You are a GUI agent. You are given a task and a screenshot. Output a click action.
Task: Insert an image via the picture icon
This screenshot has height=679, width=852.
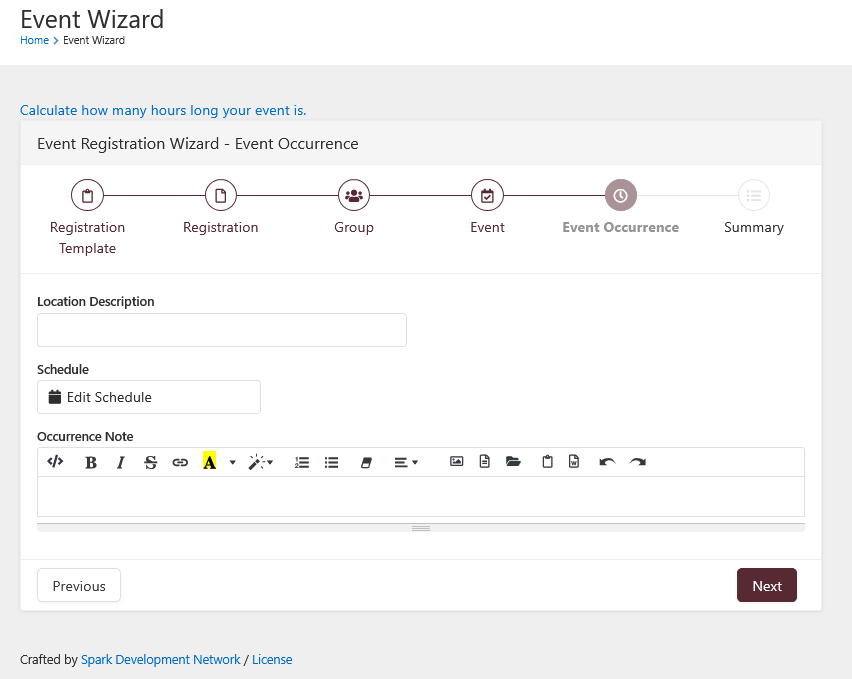(x=456, y=462)
